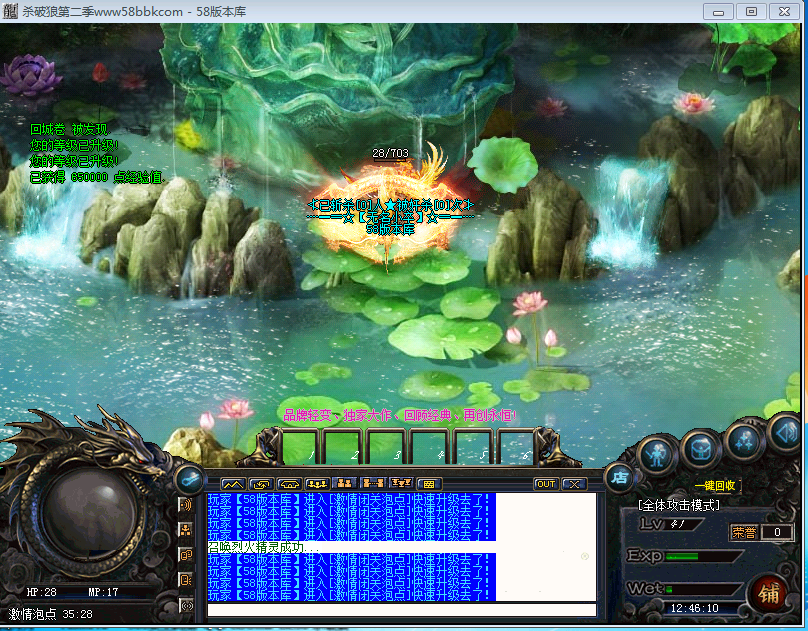Click the 一键回收 button
808x631 pixels.
715,486
